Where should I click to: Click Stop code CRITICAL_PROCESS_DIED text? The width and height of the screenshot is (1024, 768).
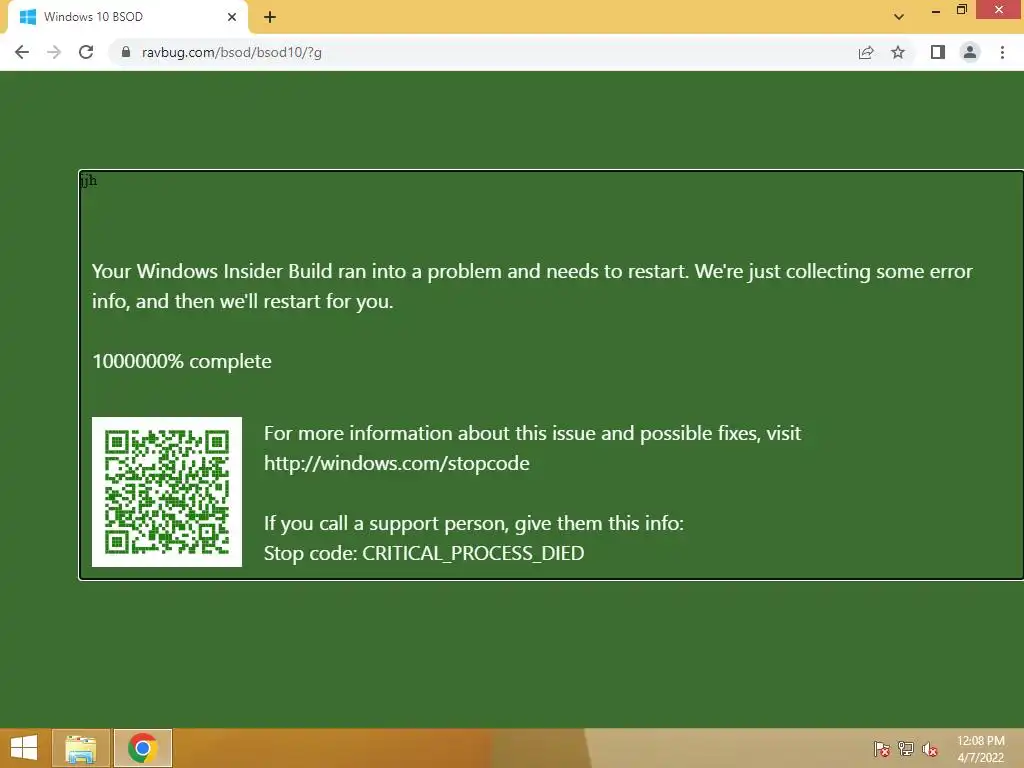coord(424,553)
